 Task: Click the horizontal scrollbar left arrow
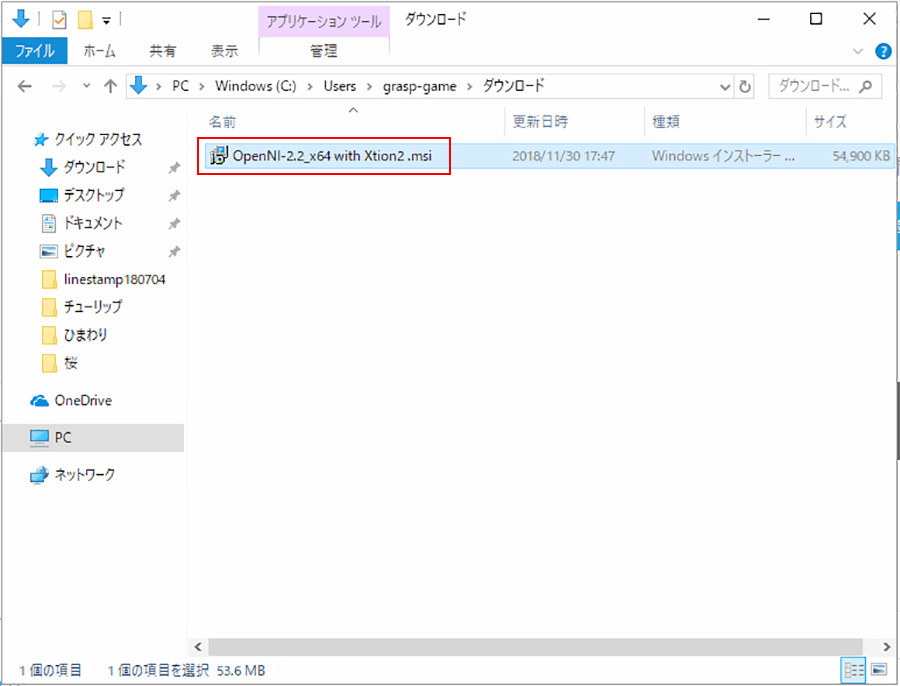tap(198, 647)
